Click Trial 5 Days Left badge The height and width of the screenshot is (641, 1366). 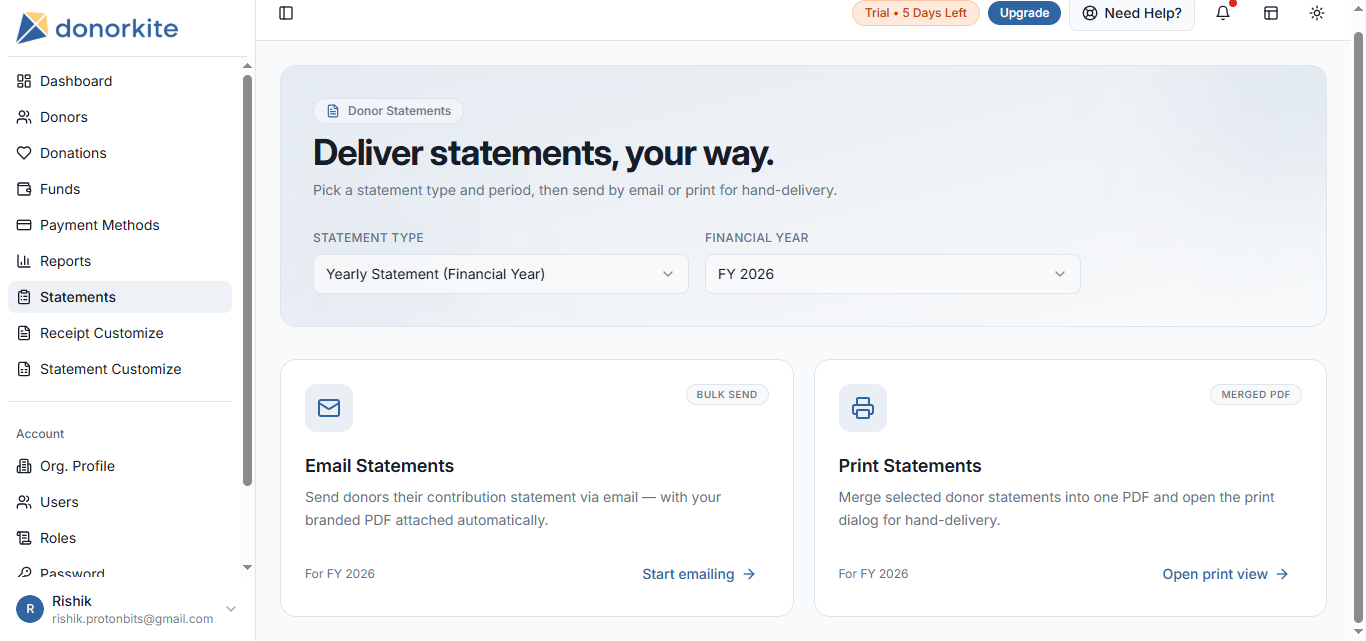(x=916, y=13)
